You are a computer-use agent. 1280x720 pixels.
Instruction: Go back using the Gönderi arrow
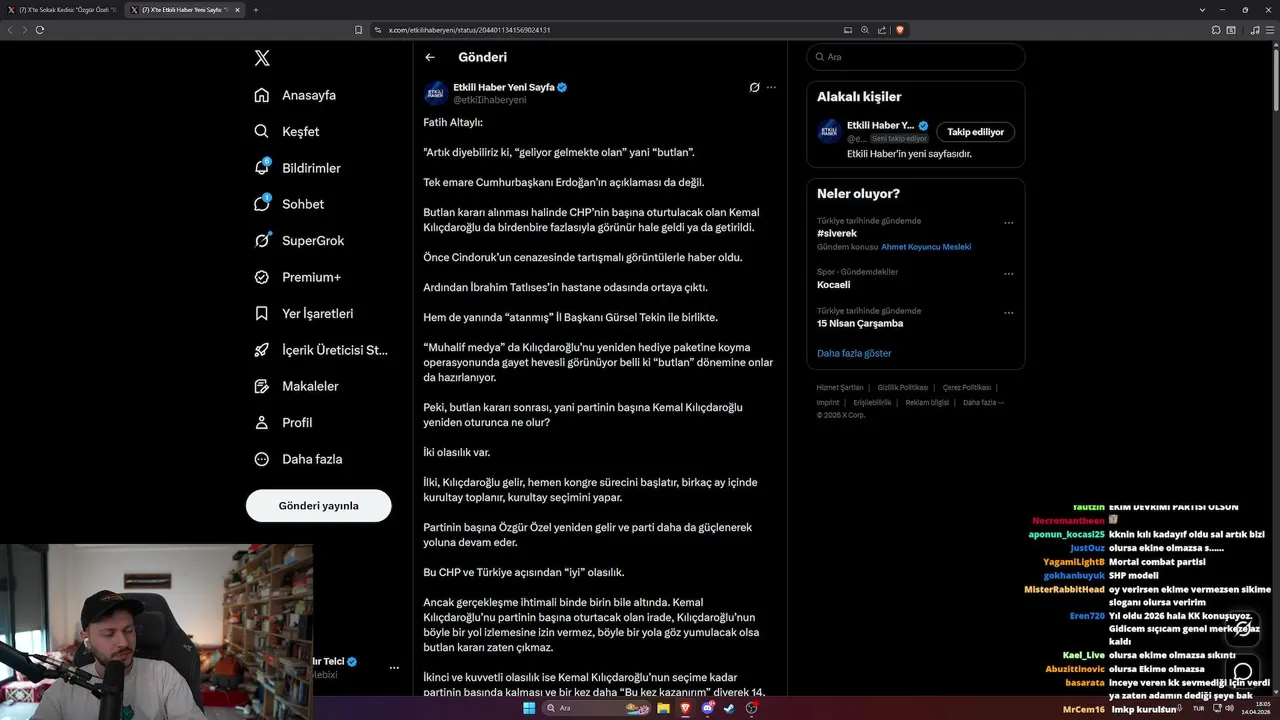click(x=430, y=57)
